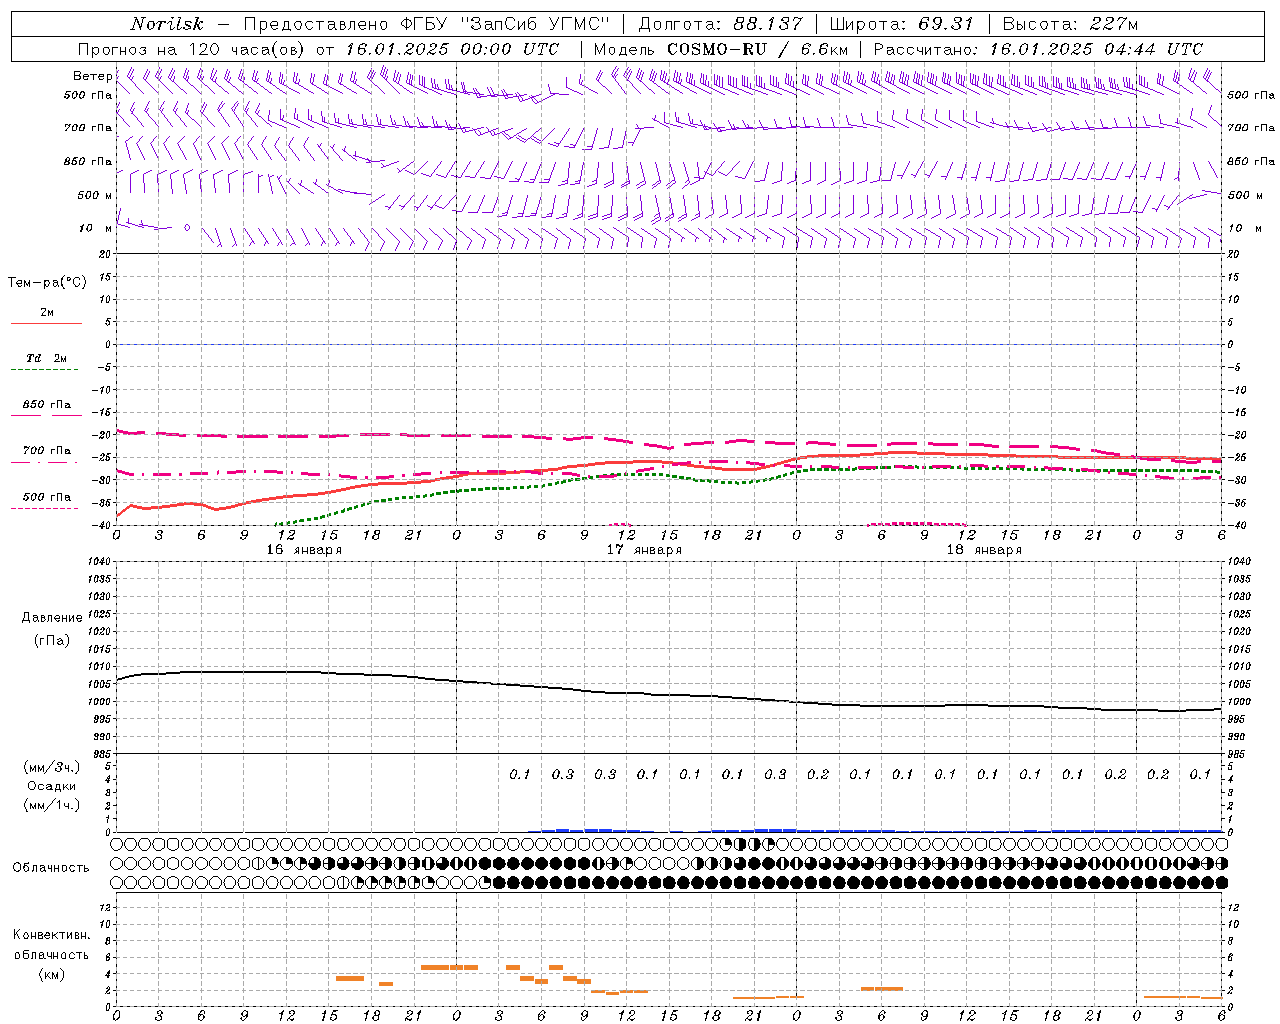The width and height of the screenshot is (1280, 1024).
Task: Select the 'Td 2м' dew point legend label
Action: pos(47,358)
